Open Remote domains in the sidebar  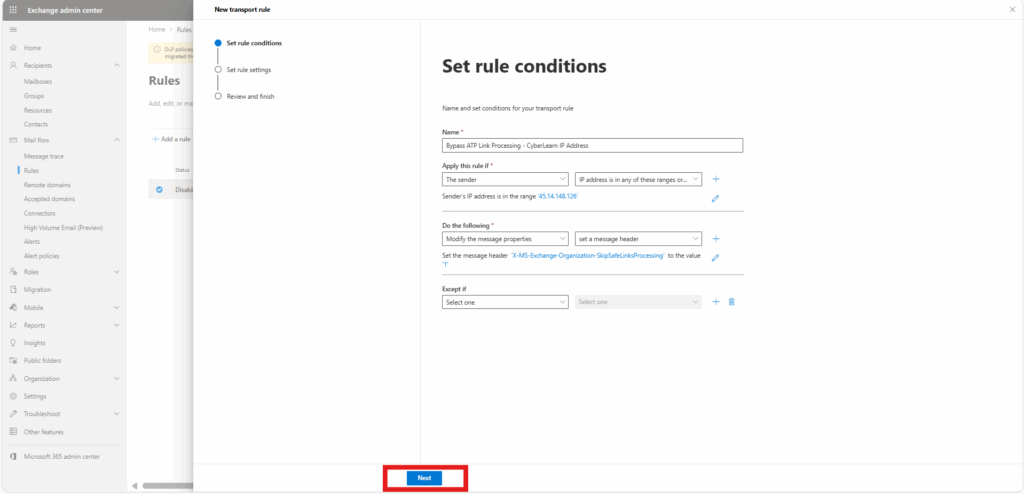[x=47, y=185]
